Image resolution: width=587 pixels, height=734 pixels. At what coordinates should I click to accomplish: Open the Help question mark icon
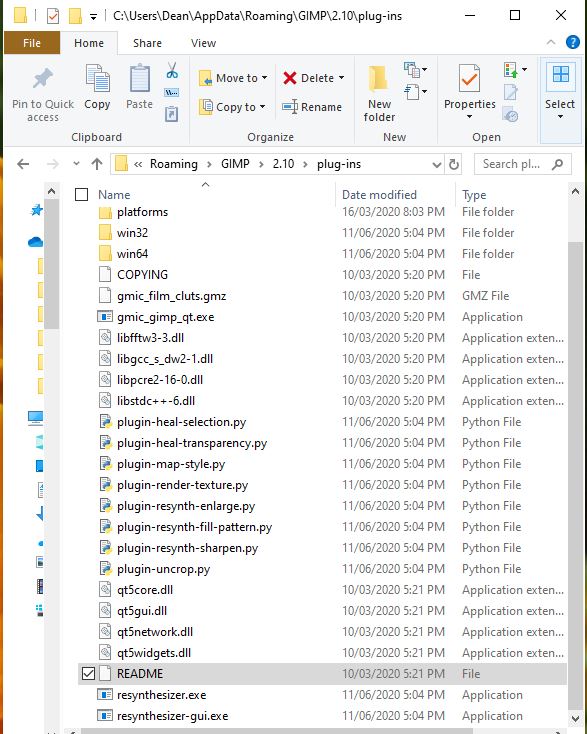pyautogui.click(x=572, y=43)
